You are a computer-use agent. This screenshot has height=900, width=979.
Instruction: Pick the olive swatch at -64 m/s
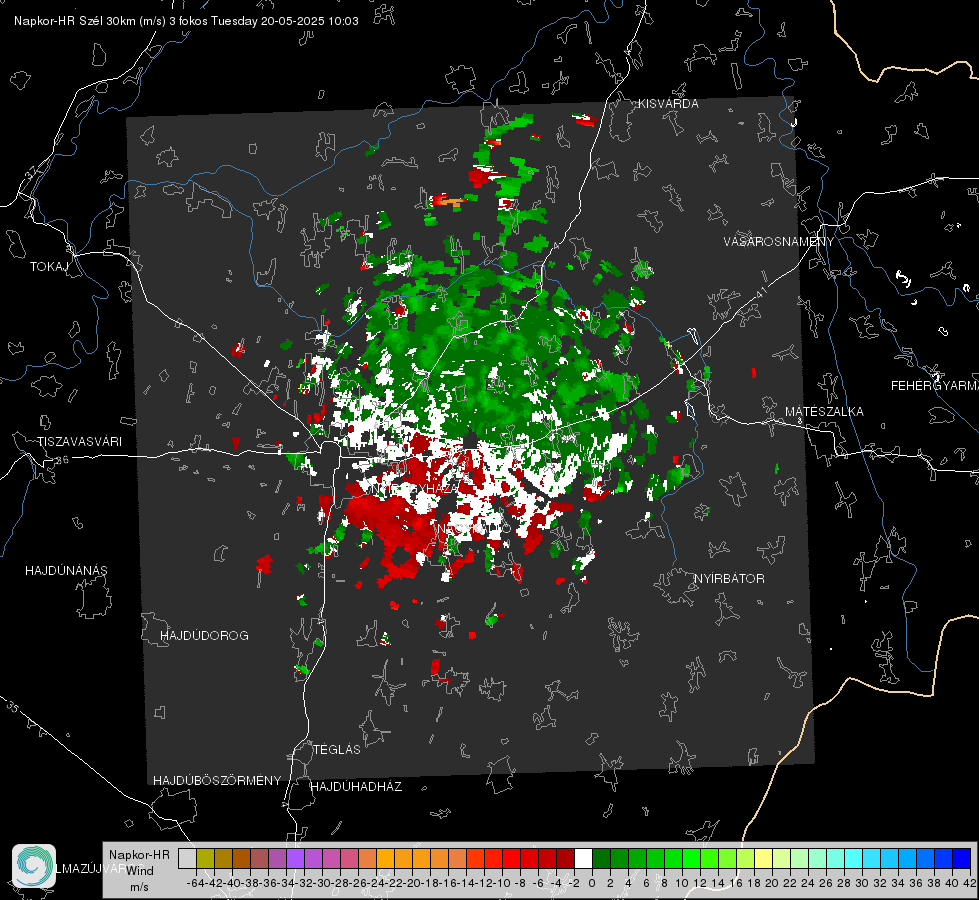(x=205, y=859)
